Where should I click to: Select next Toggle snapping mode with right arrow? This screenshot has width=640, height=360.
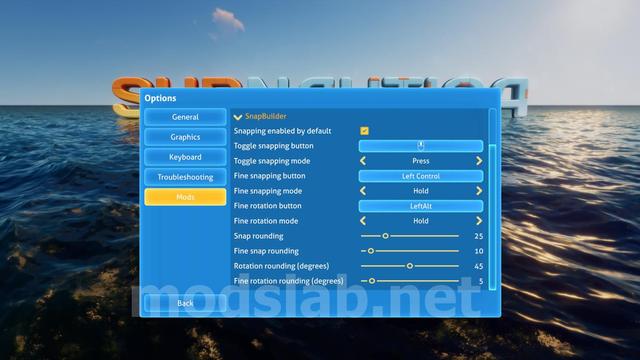tap(479, 161)
